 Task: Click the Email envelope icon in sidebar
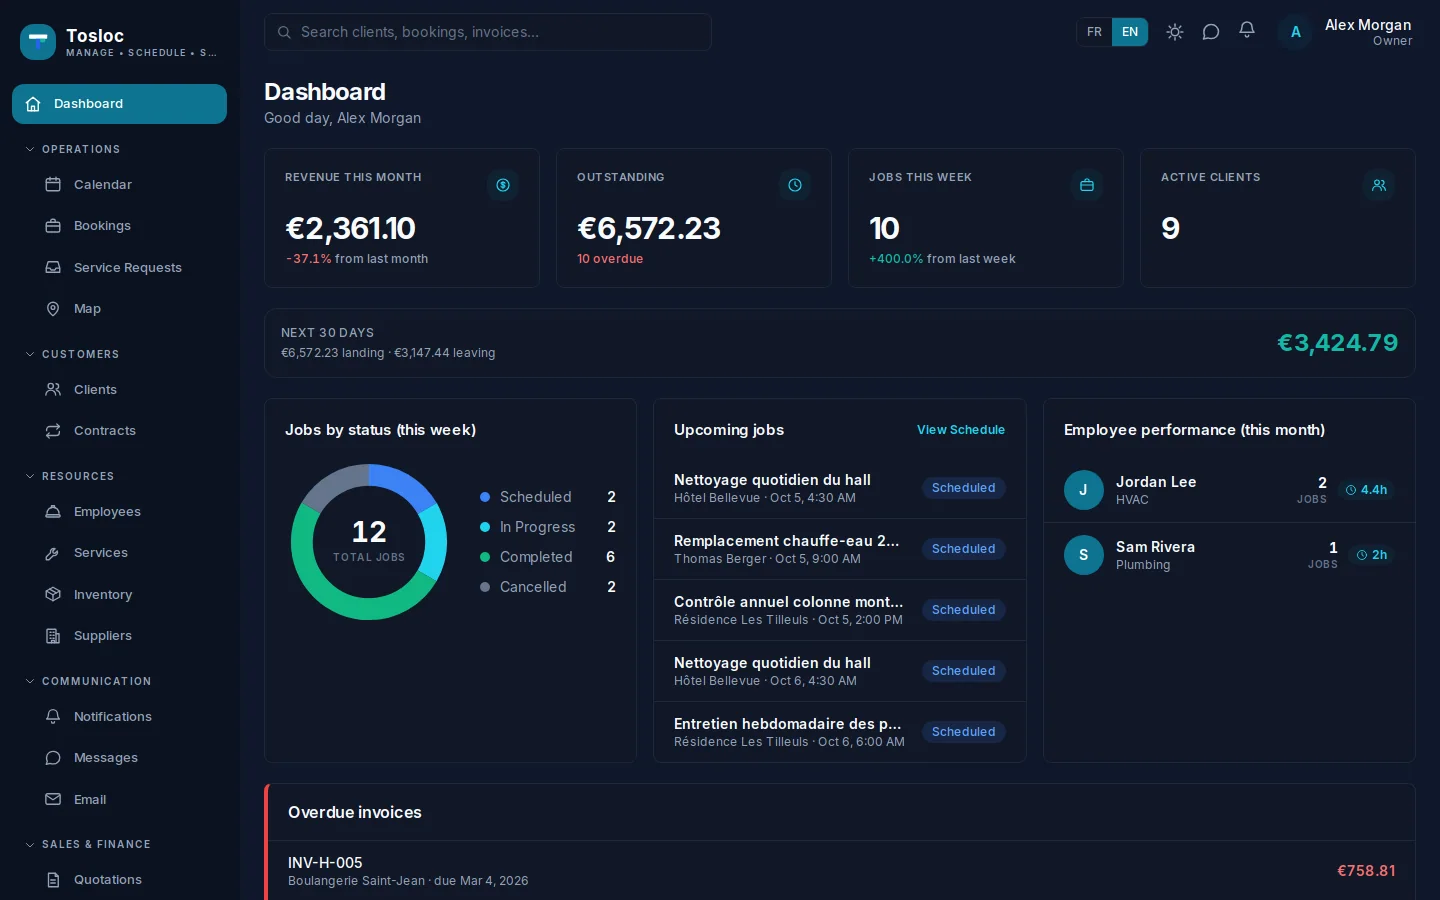pyautogui.click(x=53, y=799)
